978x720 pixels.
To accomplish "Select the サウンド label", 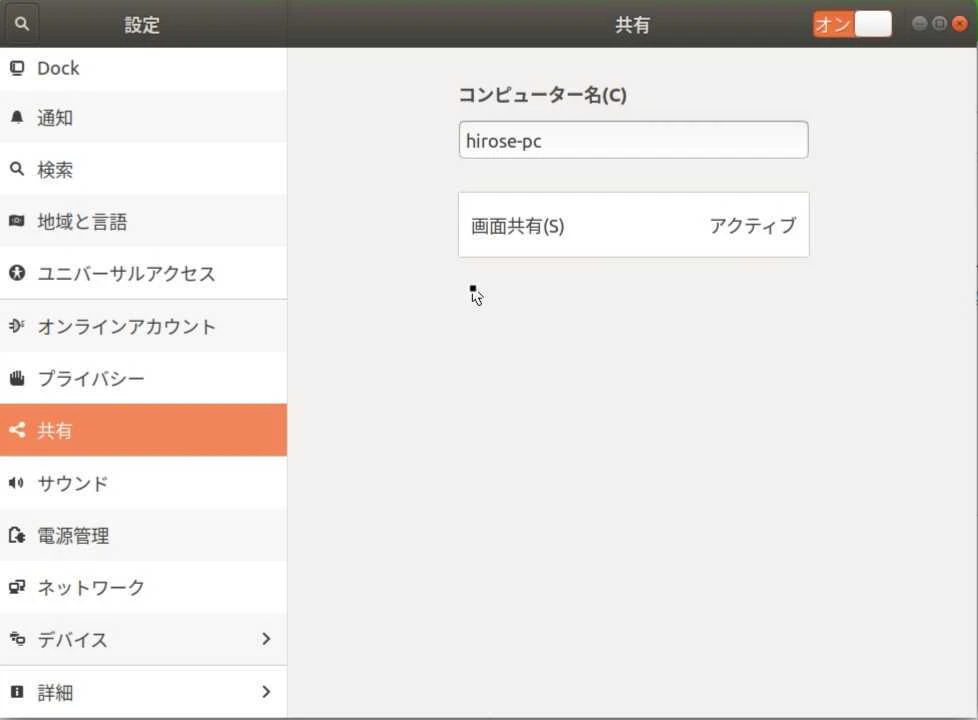I will click(73, 483).
